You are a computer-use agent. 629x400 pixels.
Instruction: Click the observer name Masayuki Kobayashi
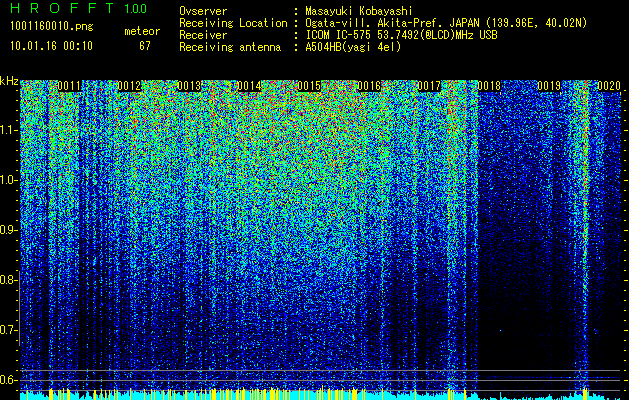pyautogui.click(x=358, y=11)
